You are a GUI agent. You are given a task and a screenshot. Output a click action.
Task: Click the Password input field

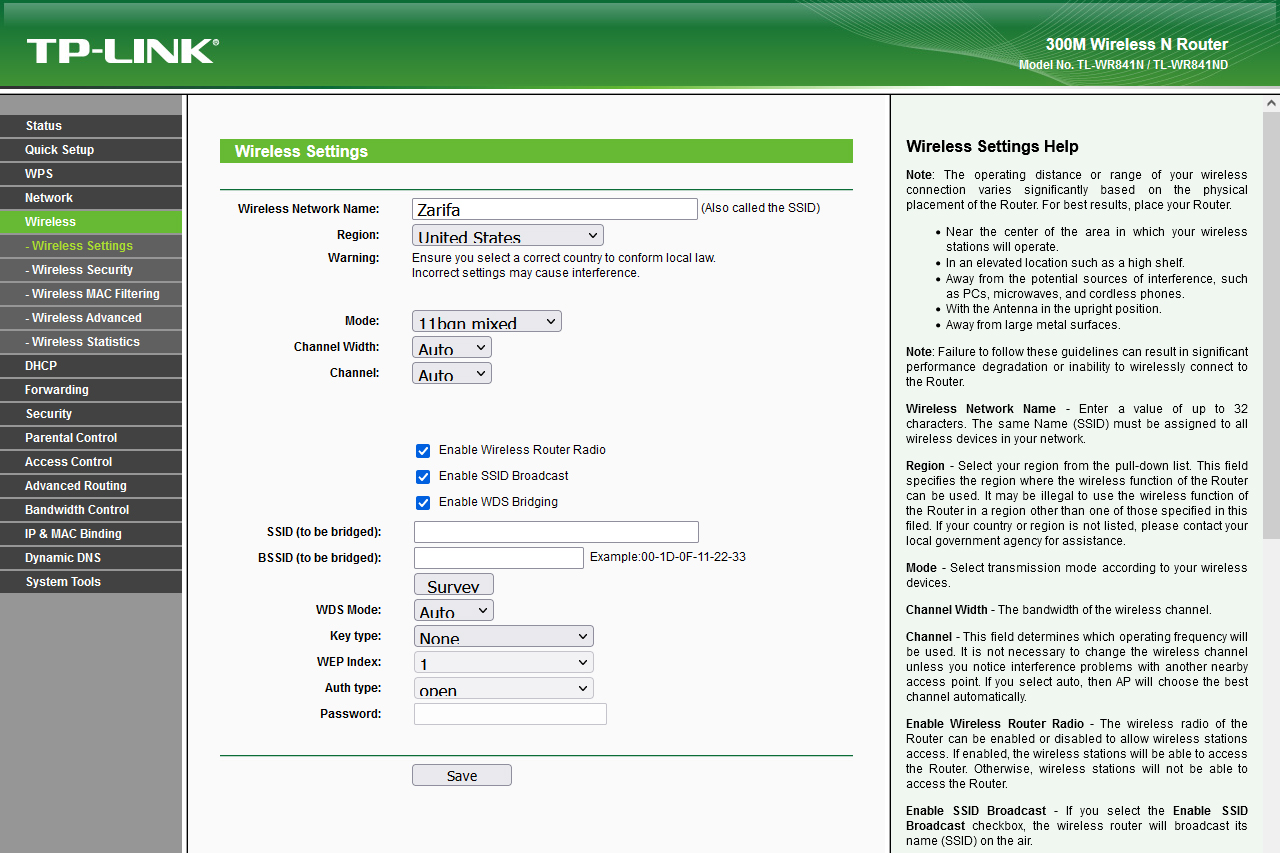pos(510,714)
